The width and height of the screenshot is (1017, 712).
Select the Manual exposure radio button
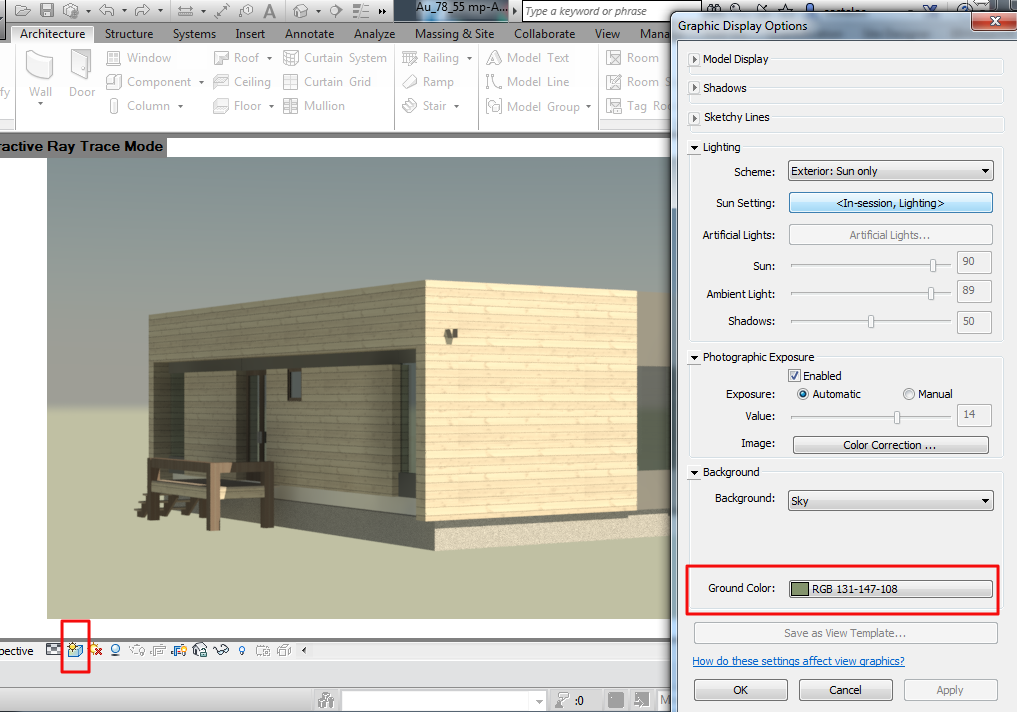[x=908, y=394]
